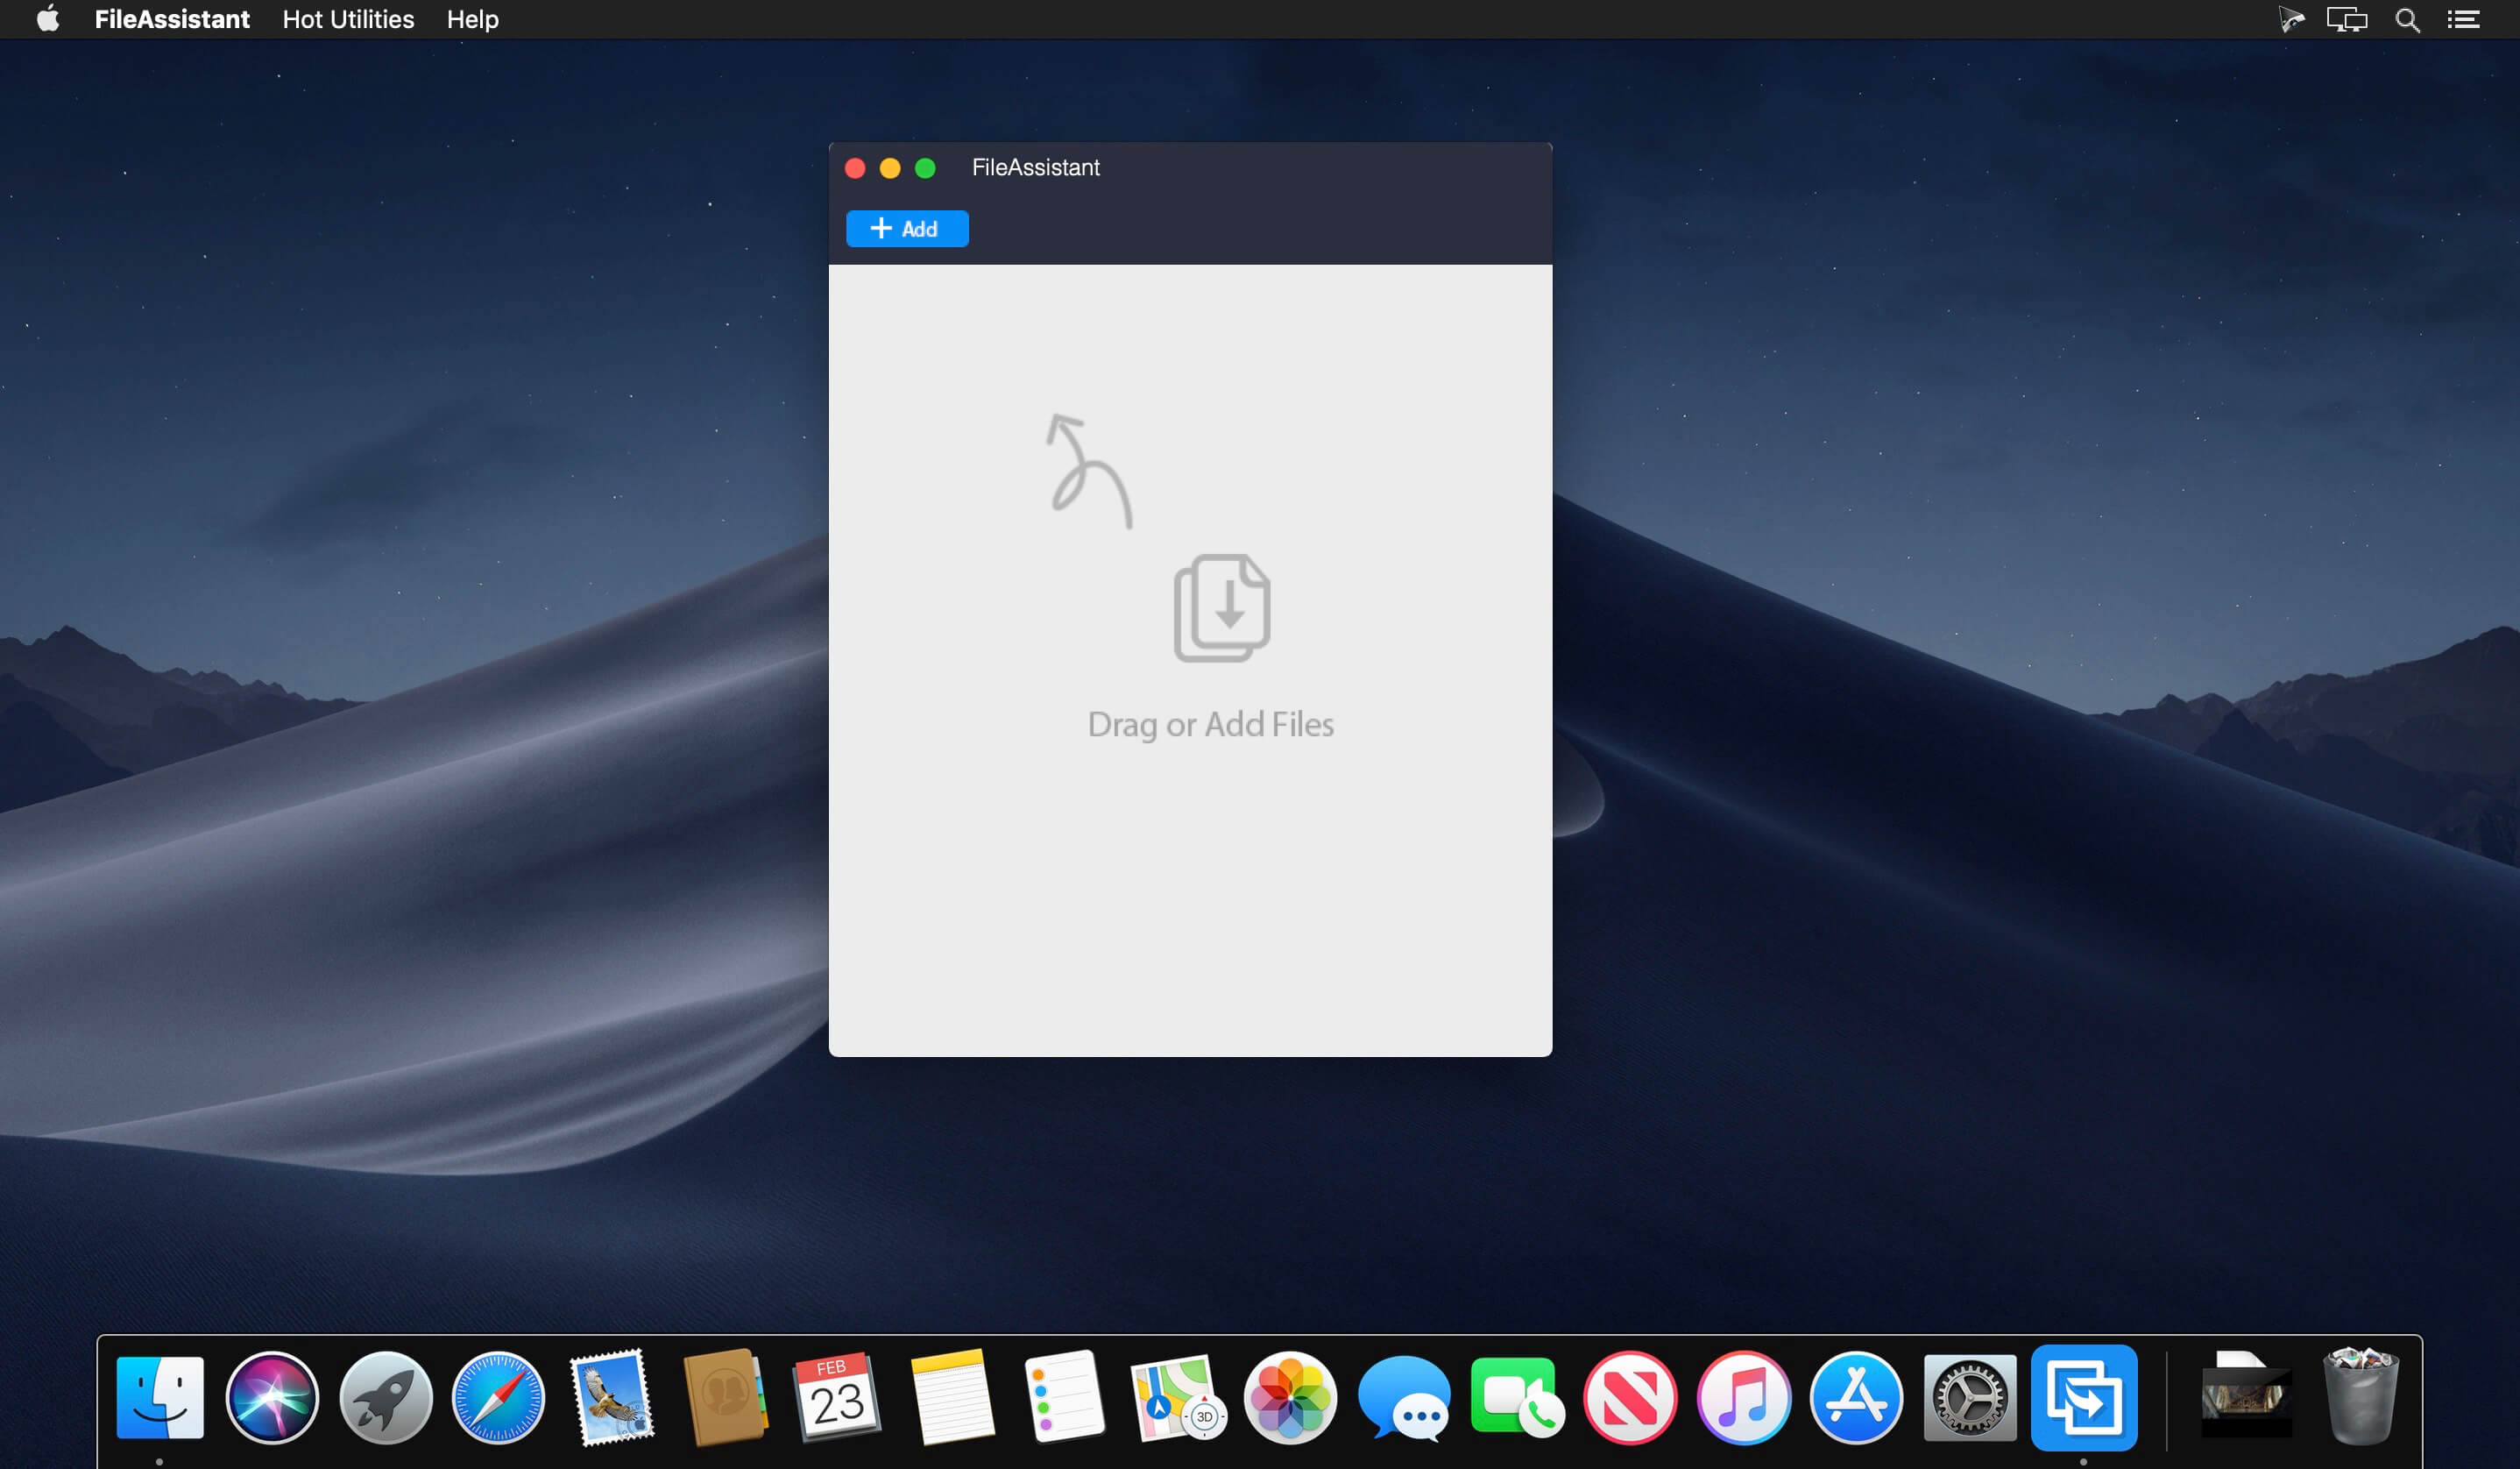
Task: Click the blue Add button
Action: tap(907, 229)
